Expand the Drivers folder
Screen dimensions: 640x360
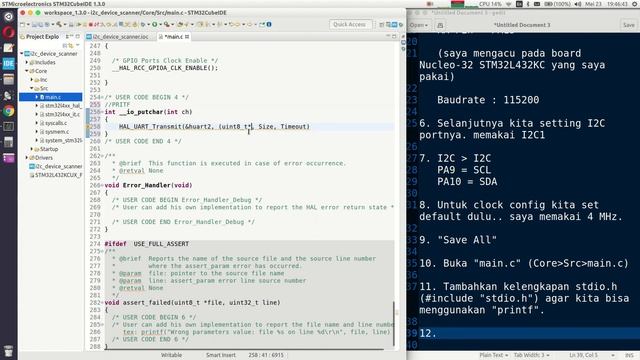[27, 158]
